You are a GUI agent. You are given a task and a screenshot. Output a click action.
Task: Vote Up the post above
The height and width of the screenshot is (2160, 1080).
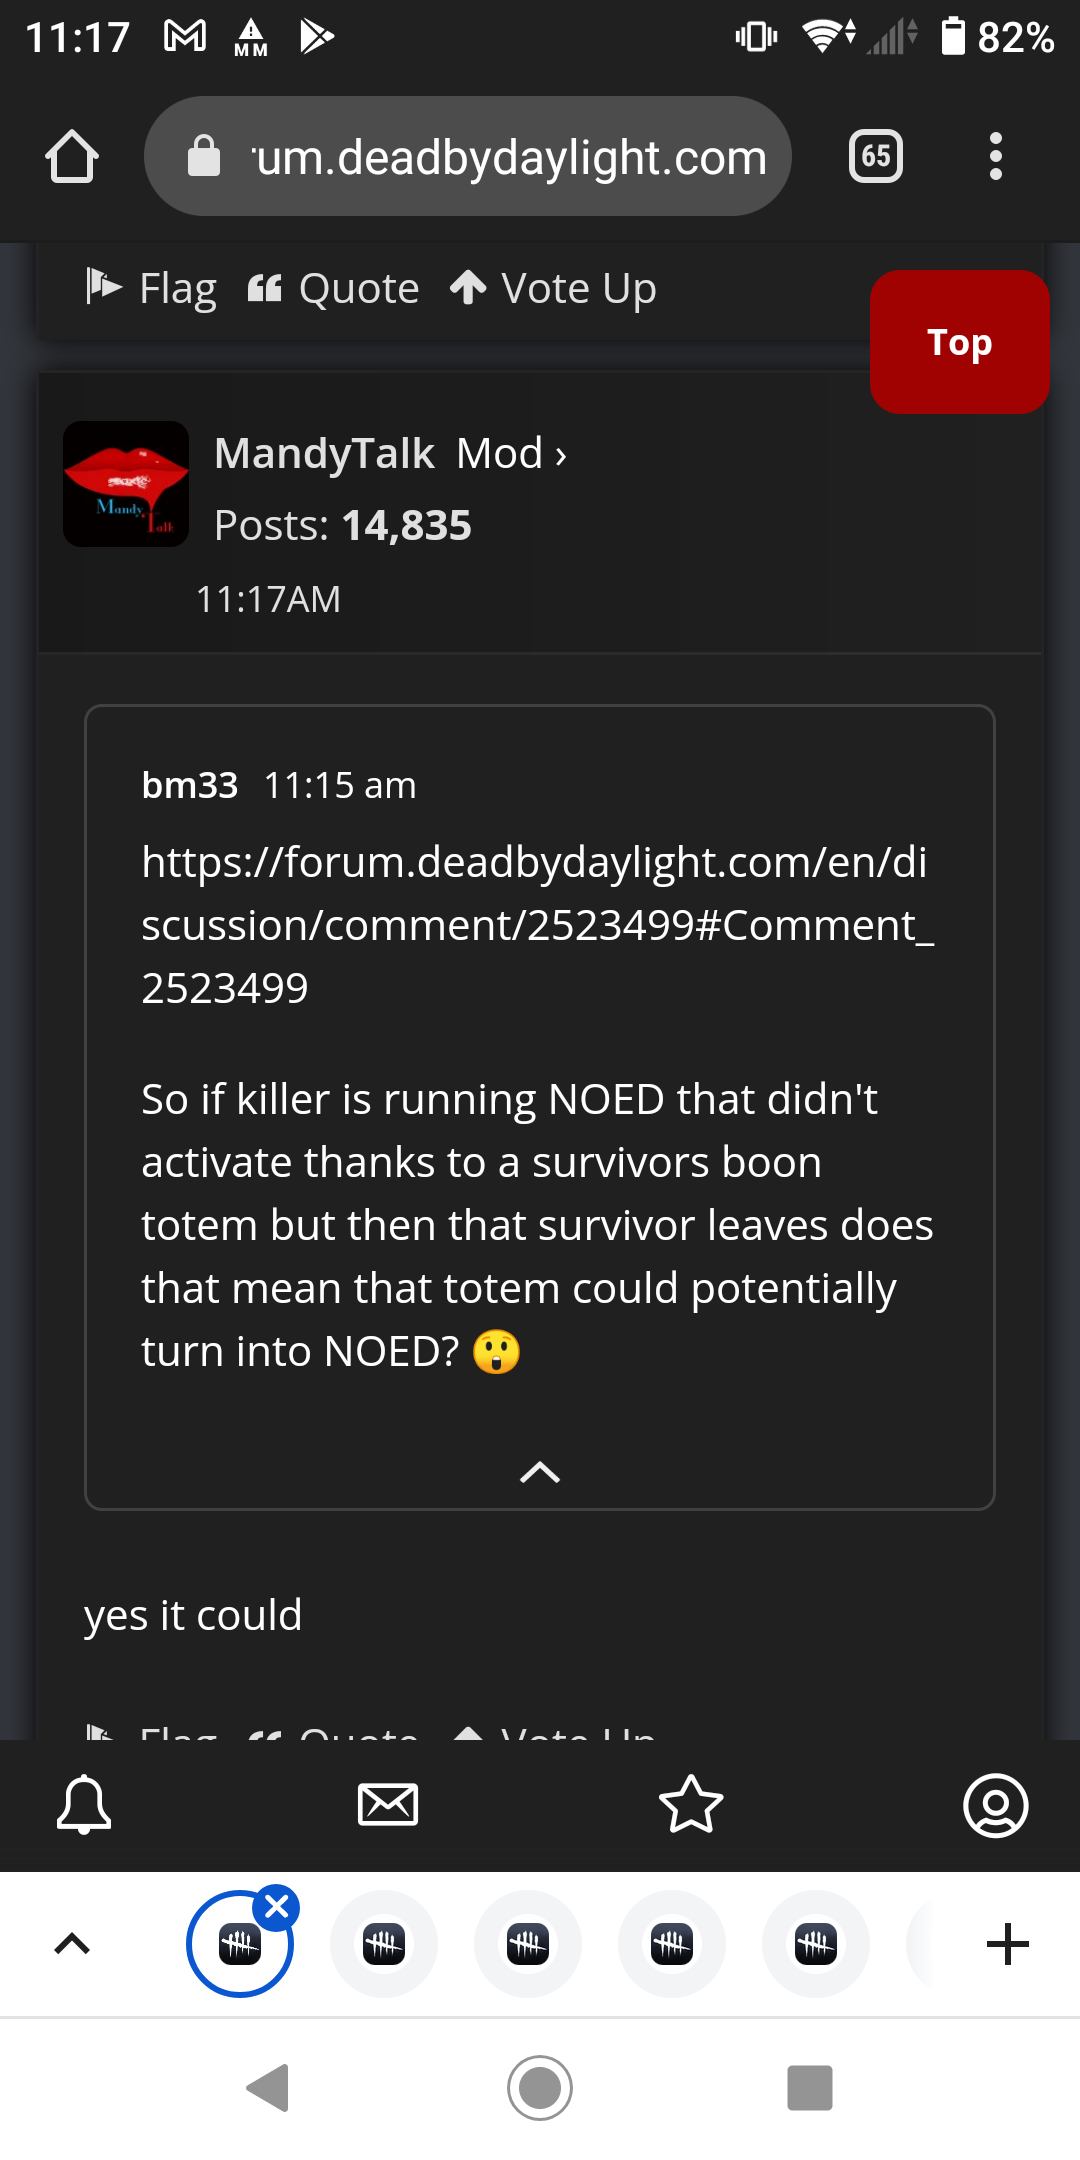click(x=553, y=289)
